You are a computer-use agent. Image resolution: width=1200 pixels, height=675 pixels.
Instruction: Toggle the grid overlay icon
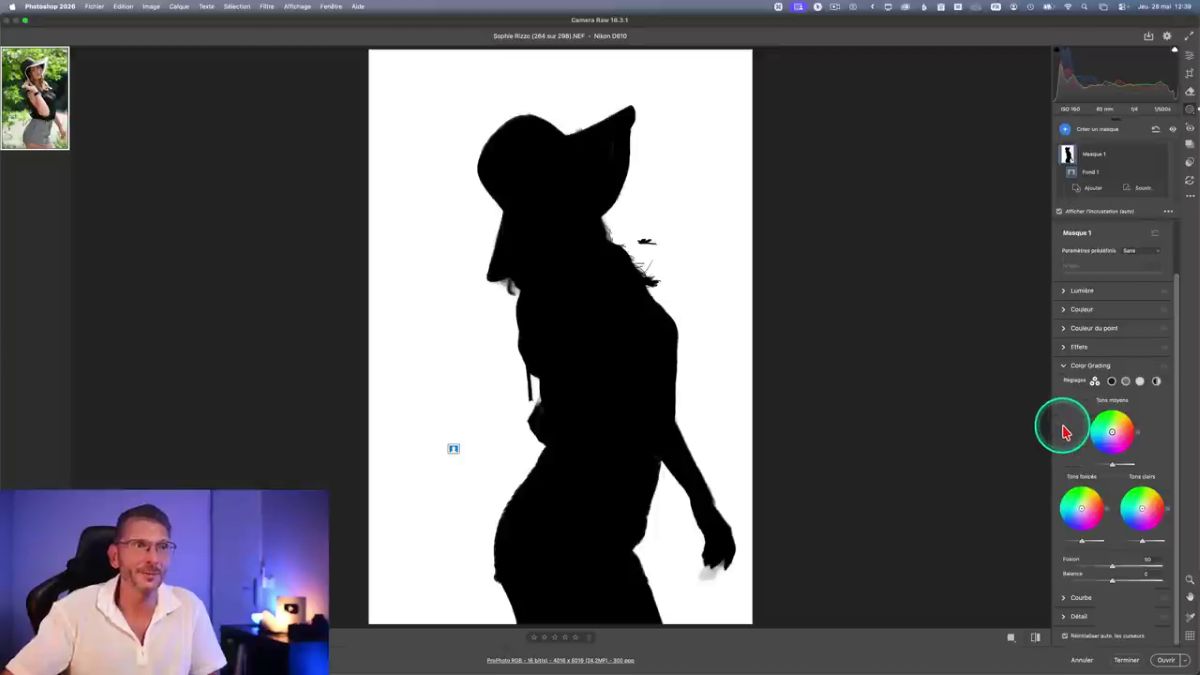point(1189,636)
